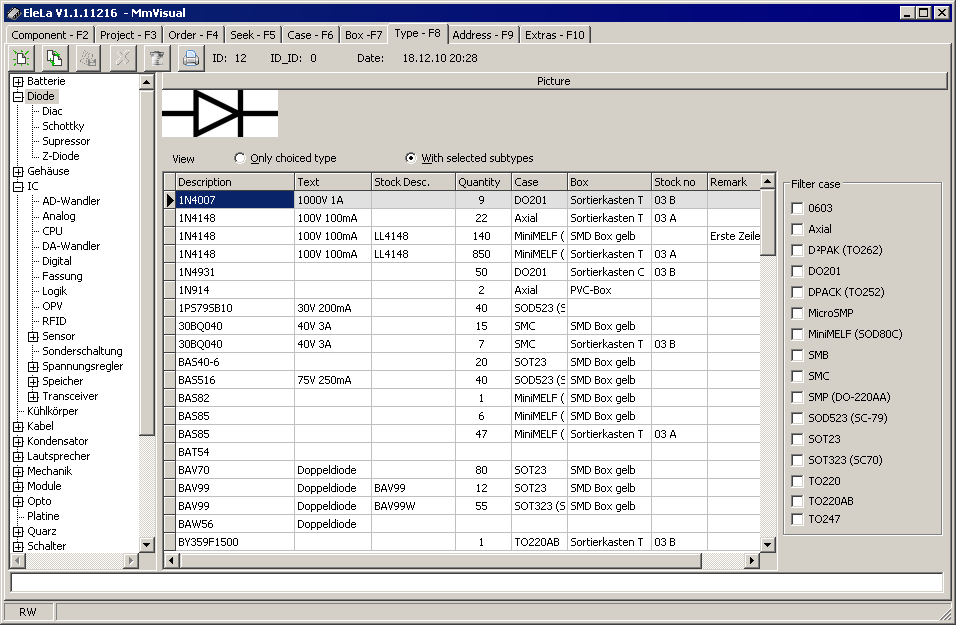Click the Box column header
The width and height of the screenshot is (956, 625).
[609, 182]
